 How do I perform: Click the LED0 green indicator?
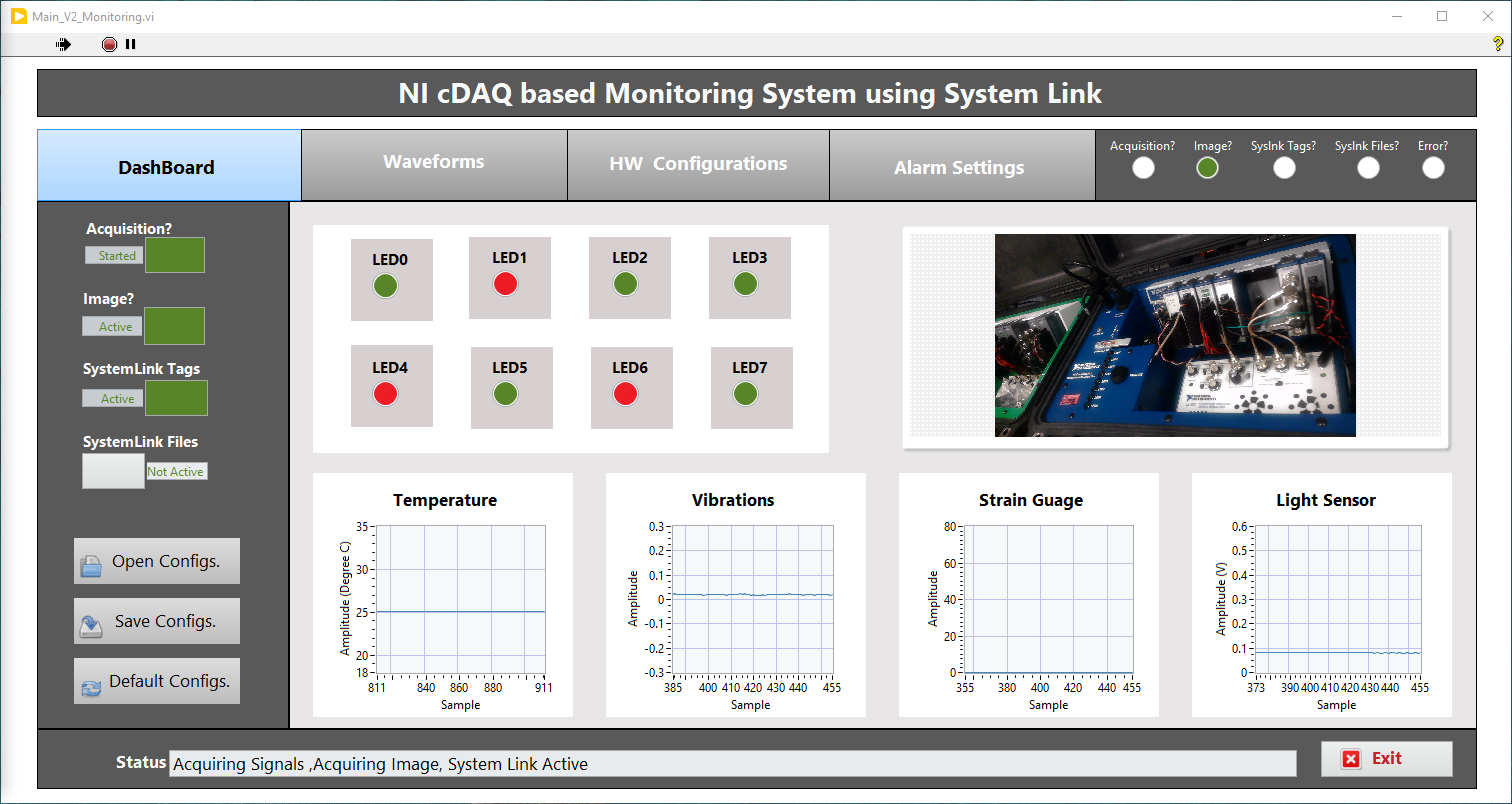coord(385,286)
